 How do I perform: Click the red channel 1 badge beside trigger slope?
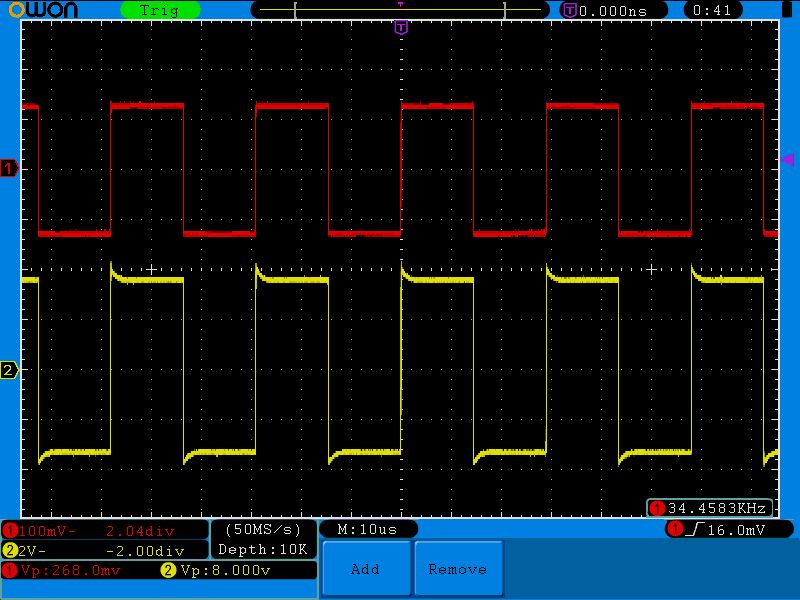(x=675, y=529)
